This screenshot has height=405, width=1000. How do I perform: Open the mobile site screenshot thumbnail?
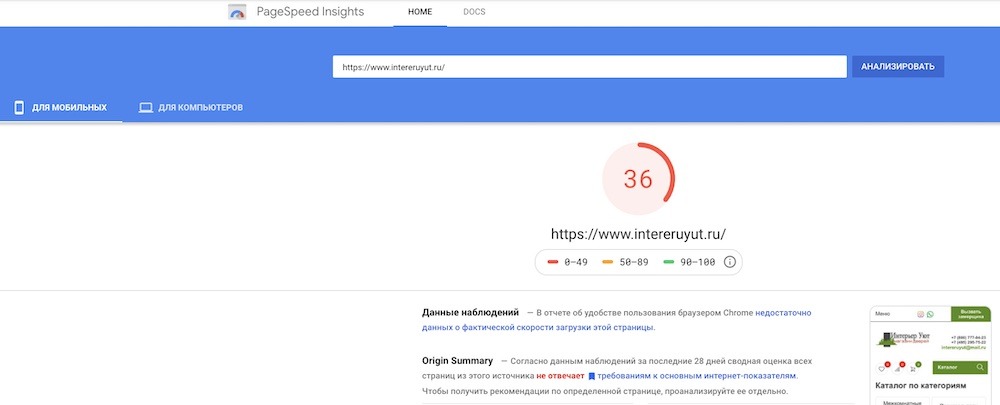pyautogui.click(x=930, y=356)
